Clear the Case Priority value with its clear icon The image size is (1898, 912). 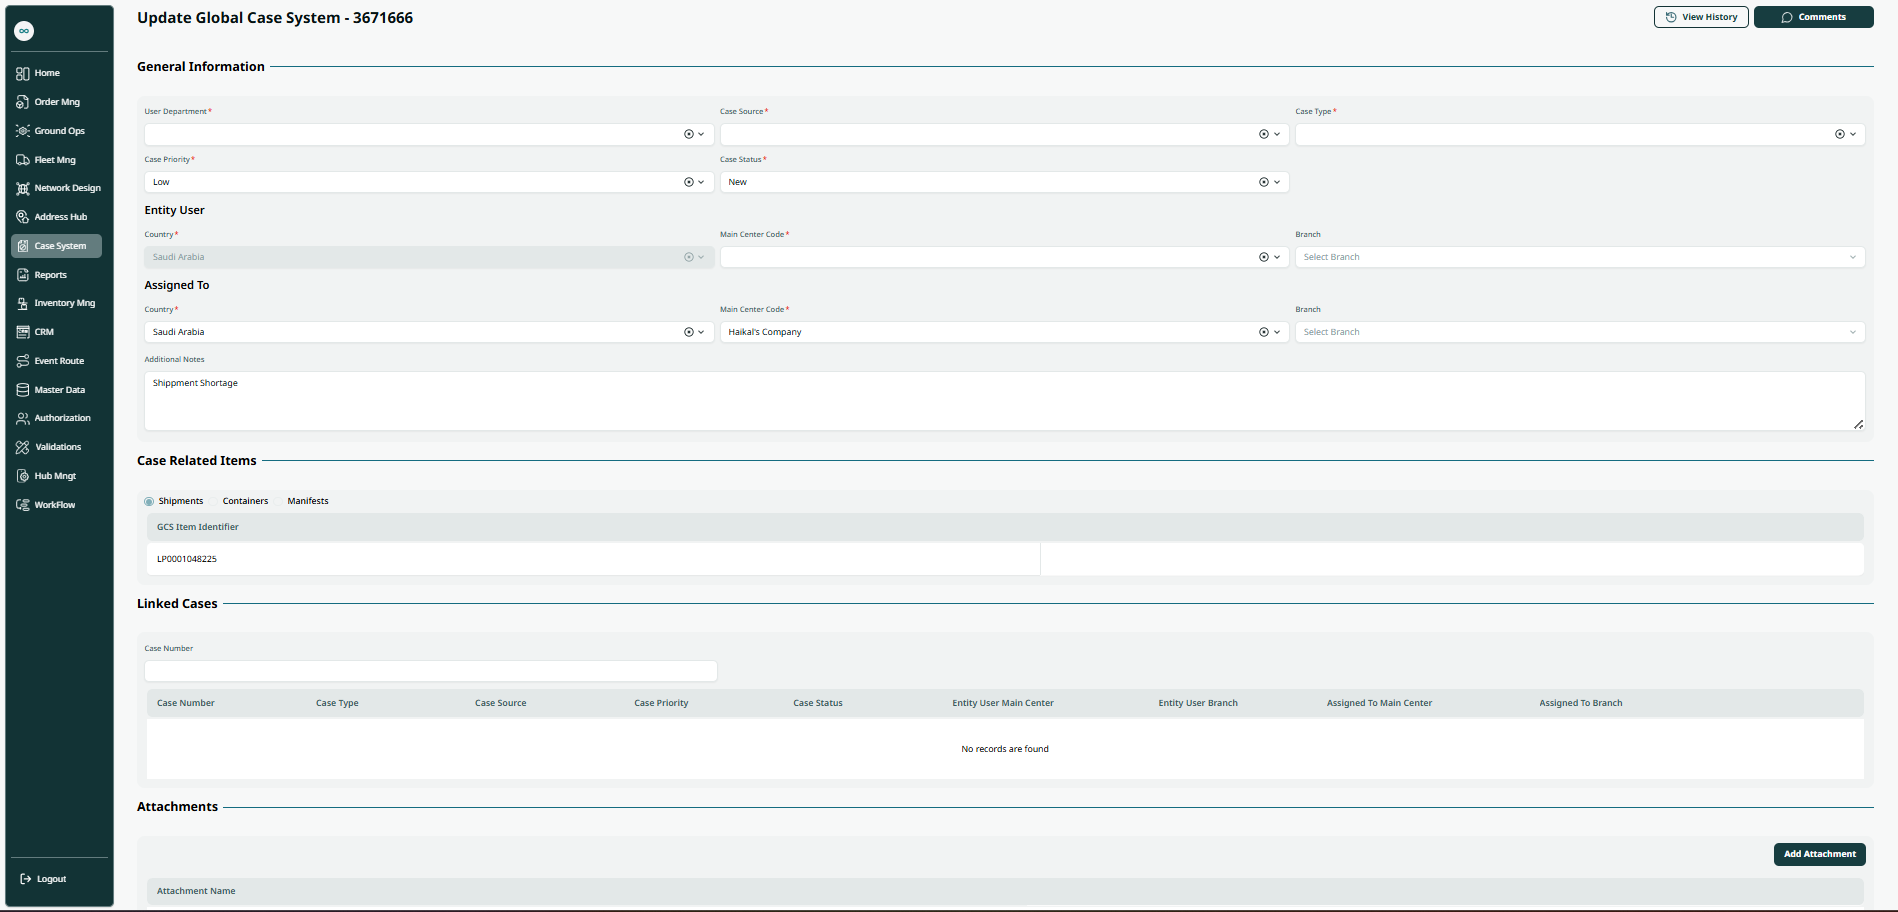coord(688,182)
